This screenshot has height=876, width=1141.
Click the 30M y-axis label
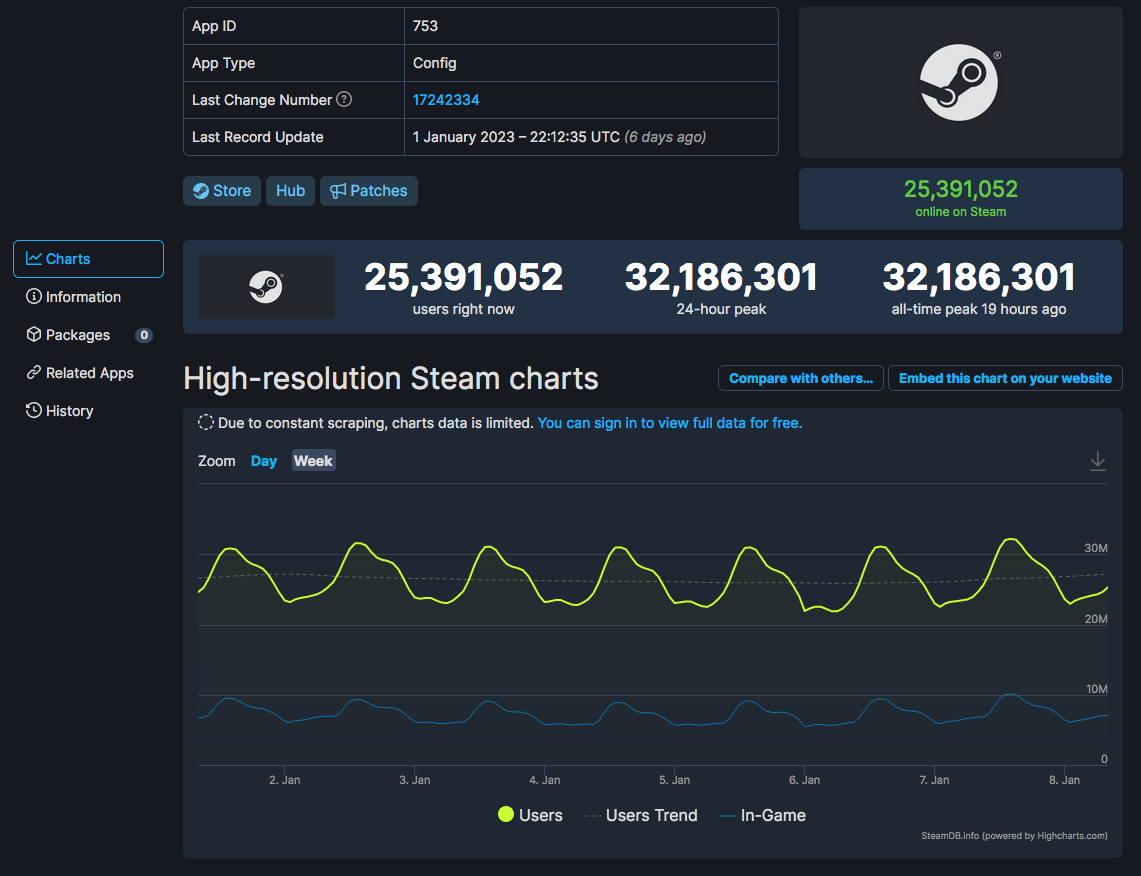coord(1096,548)
